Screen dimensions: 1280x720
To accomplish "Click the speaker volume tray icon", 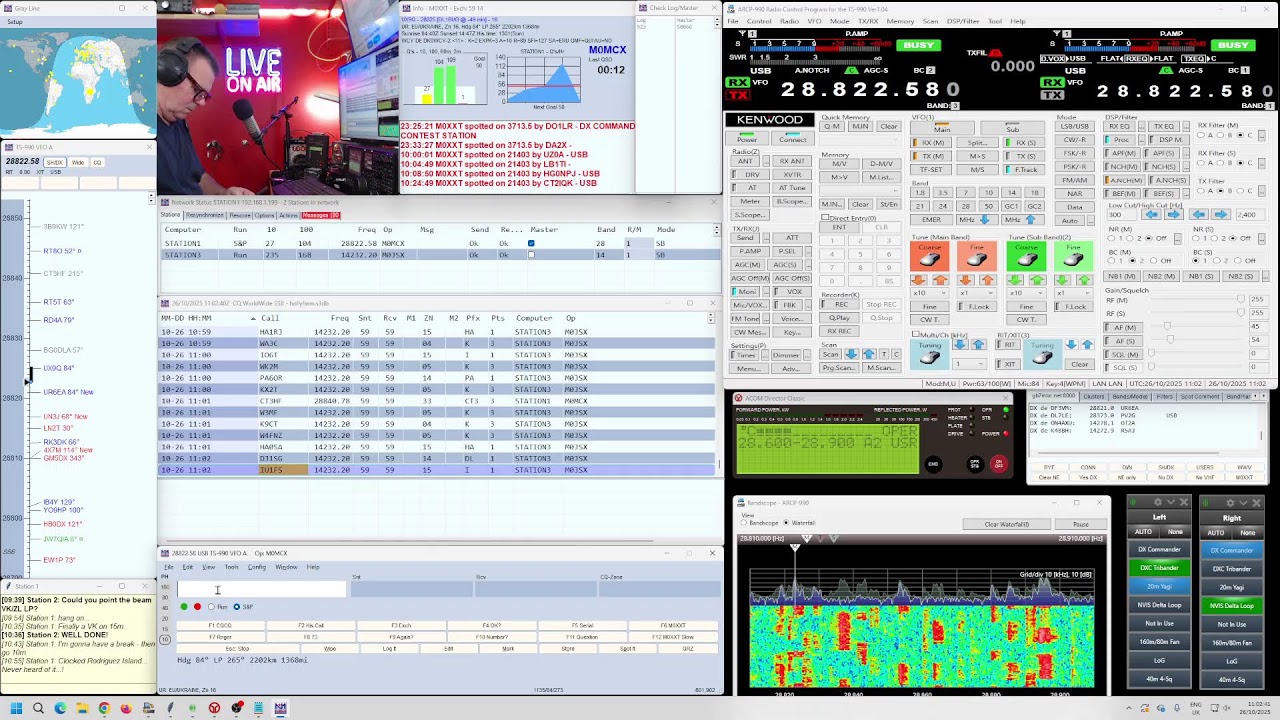I will point(1227,708).
